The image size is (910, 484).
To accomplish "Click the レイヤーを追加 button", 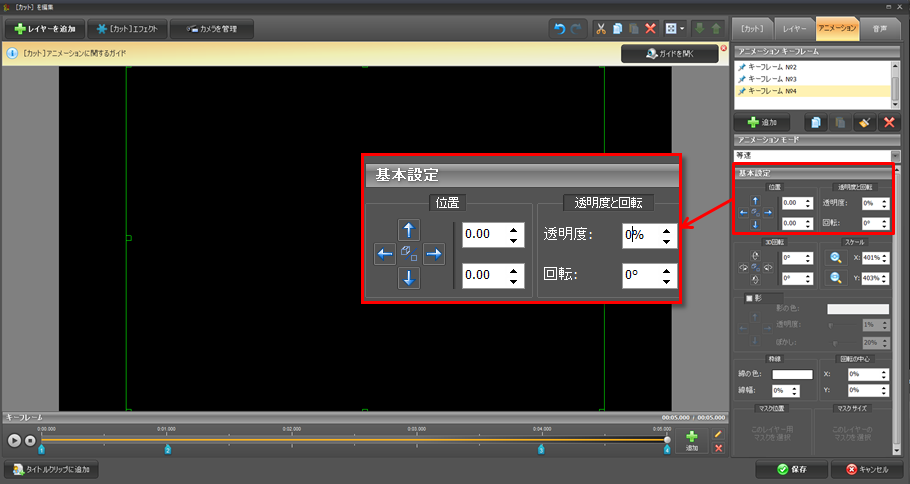I will (43, 29).
